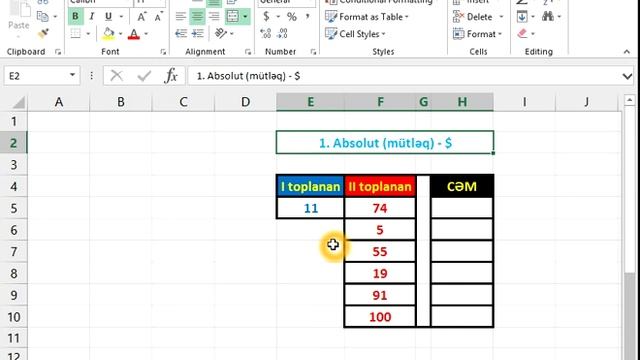Select cell containing 100
Viewport: 640px width, 360px height.
(x=380, y=317)
